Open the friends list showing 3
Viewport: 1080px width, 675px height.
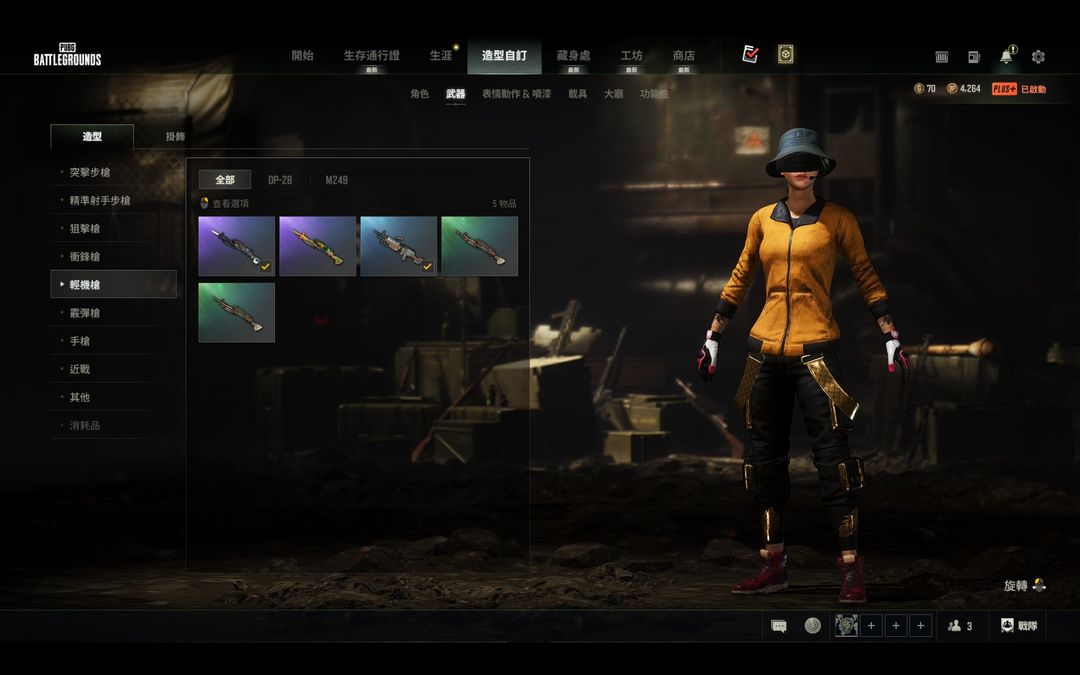click(x=960, y=625)
